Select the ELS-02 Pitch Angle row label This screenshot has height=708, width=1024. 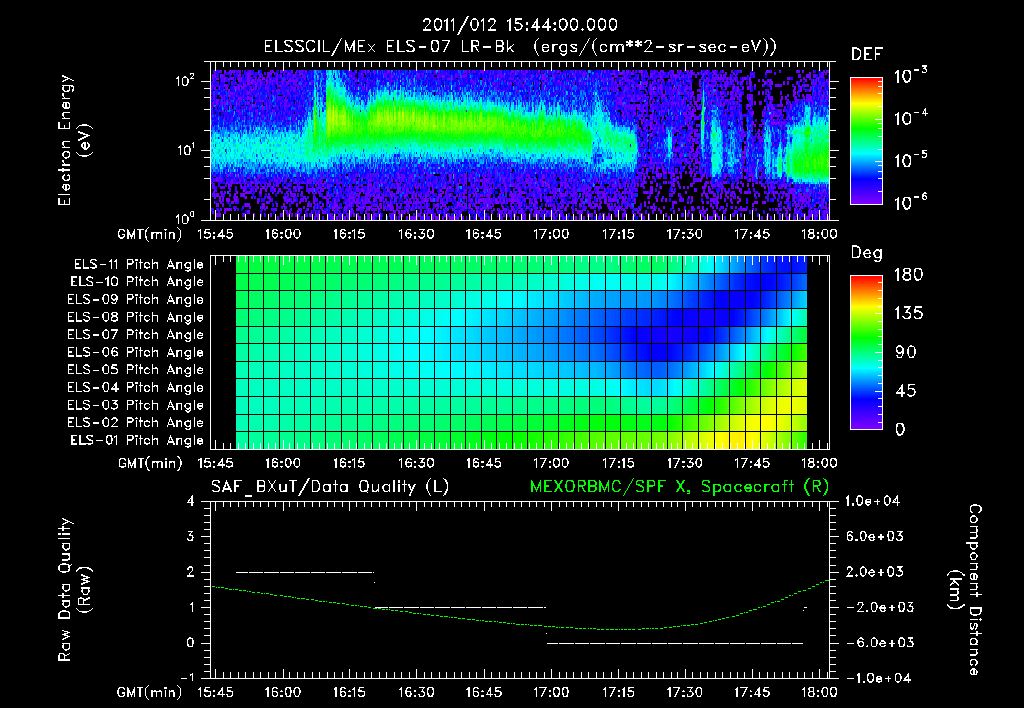pyautogui.click(x=135, y=423)
